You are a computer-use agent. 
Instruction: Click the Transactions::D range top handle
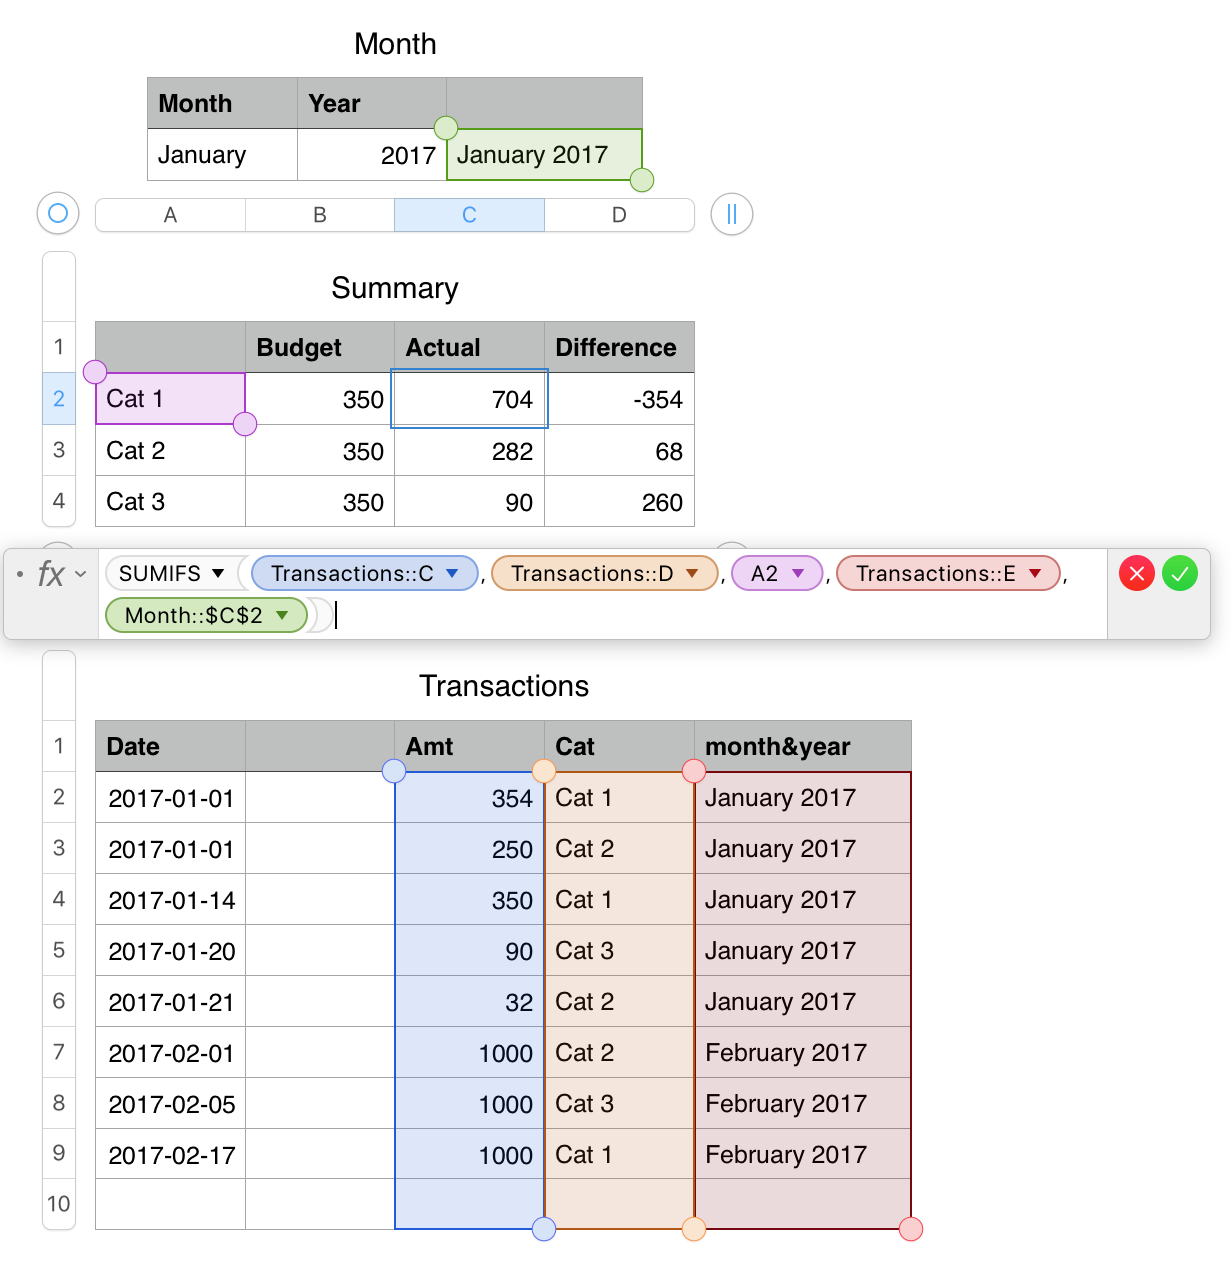point(544,771)
